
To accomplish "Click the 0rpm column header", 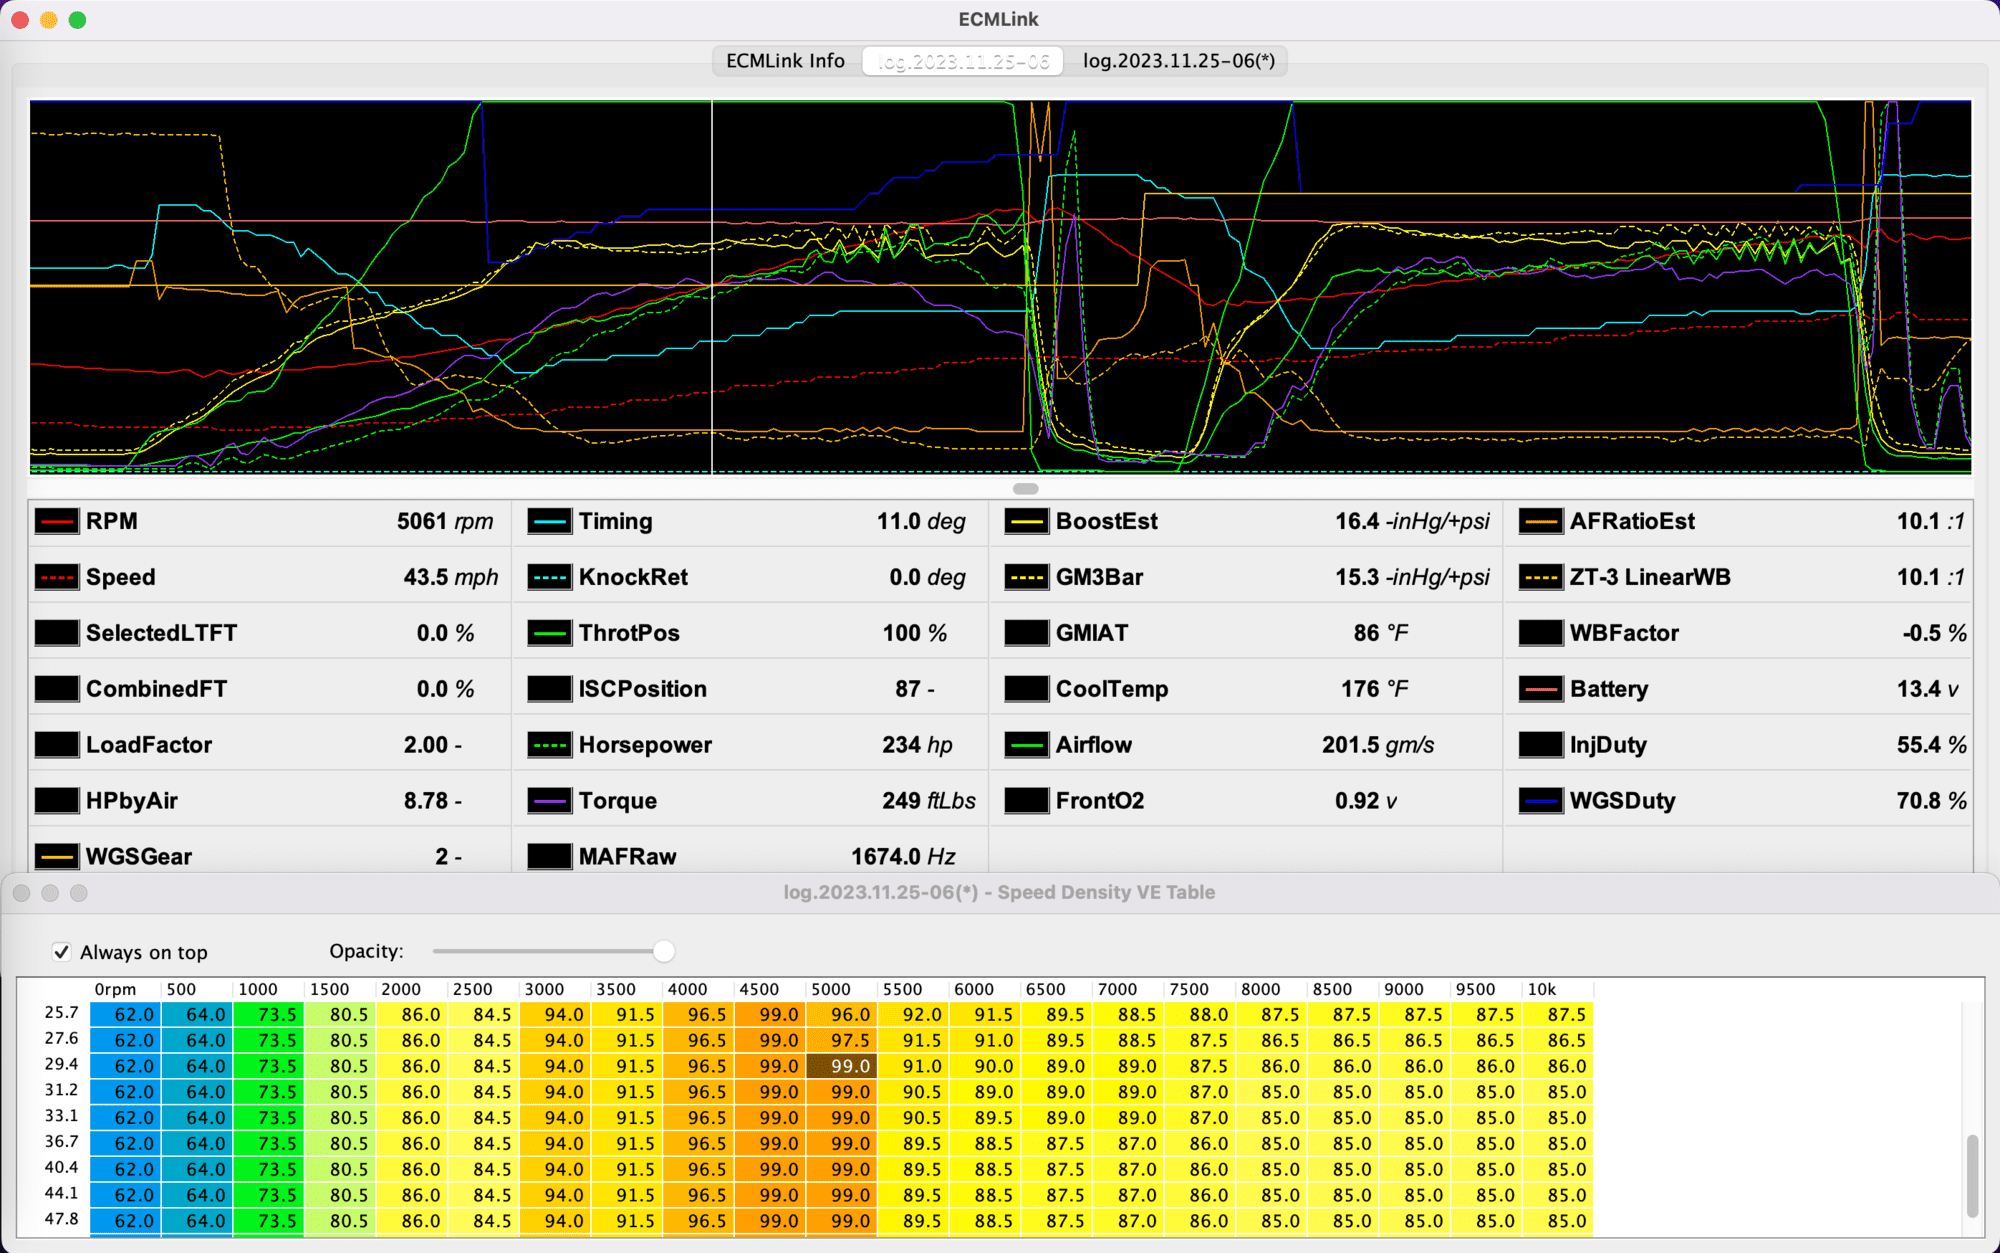I will point(116,989).
